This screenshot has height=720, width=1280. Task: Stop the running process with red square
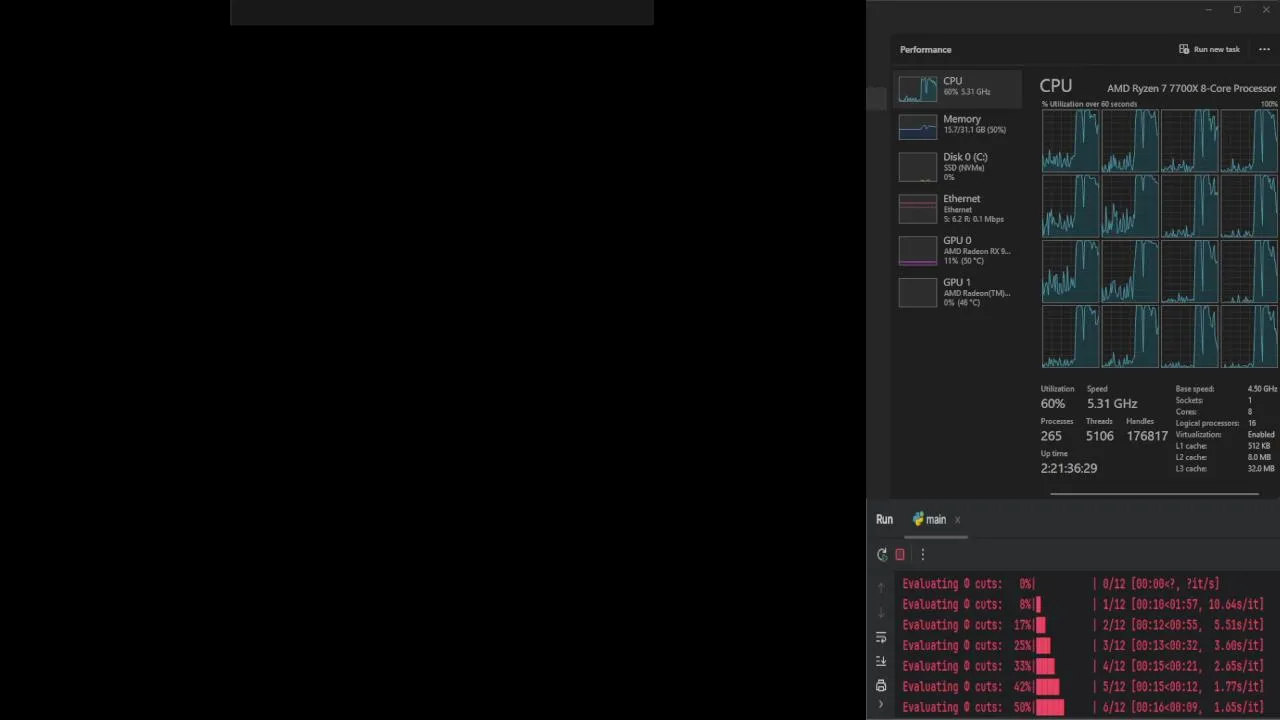click(900, 555)
